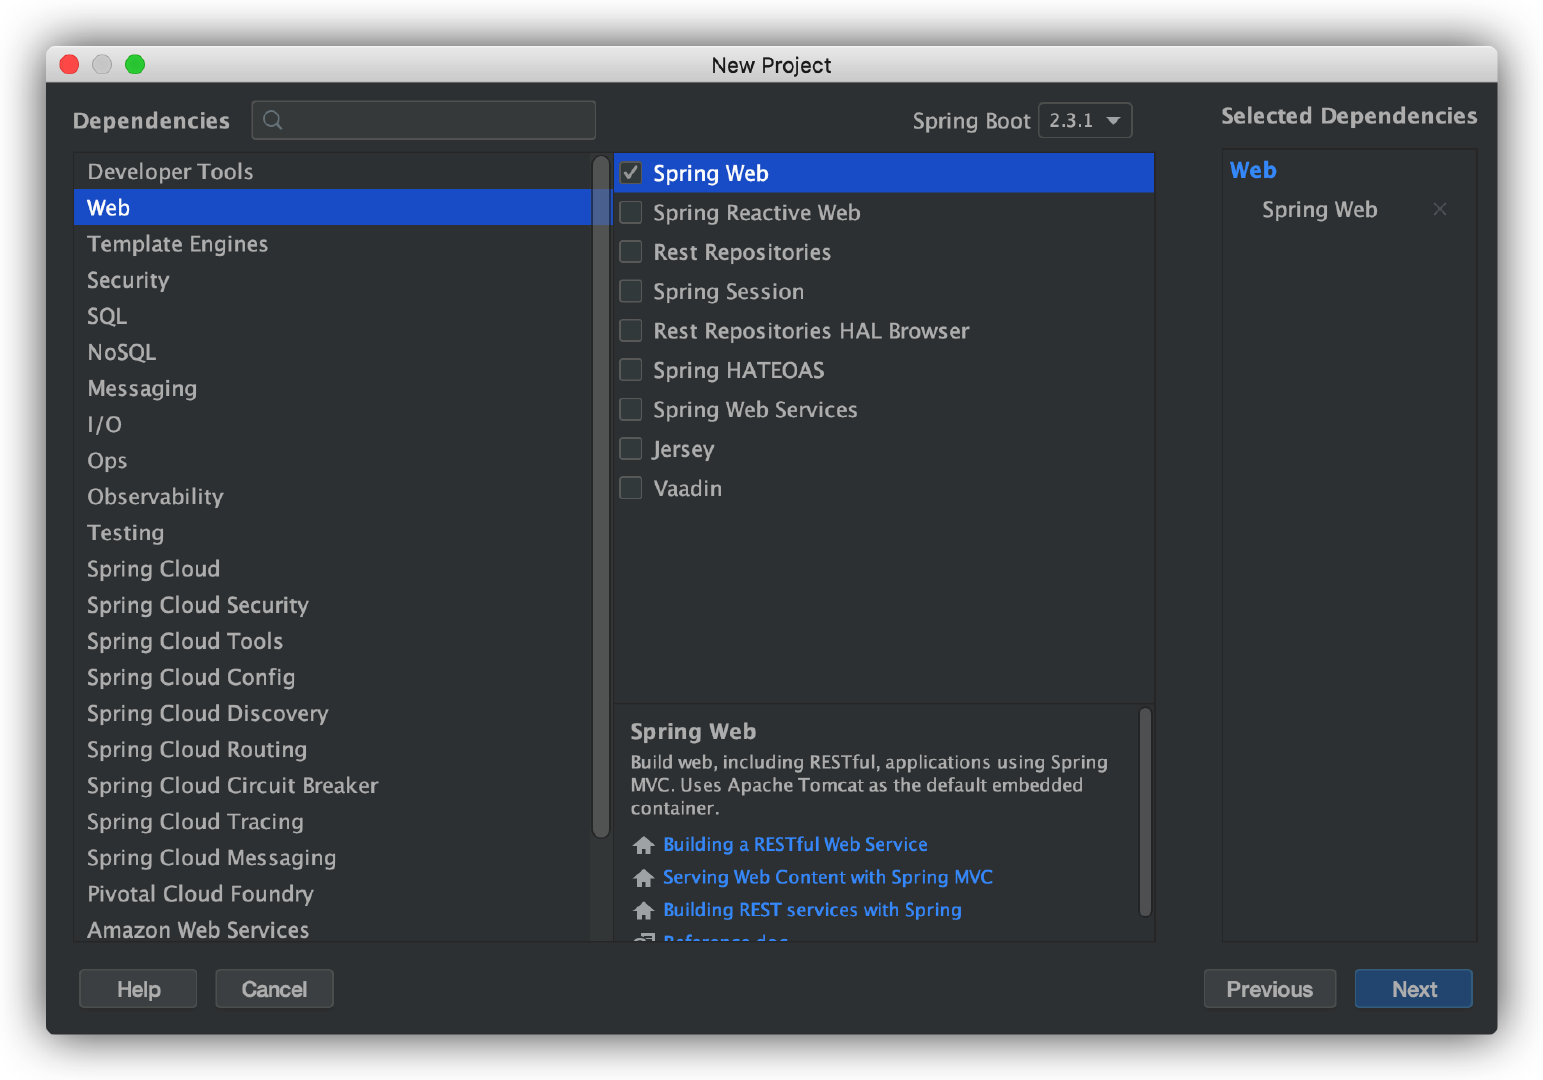Focus the Dependencies search field
Viewport: 1543px width, 1080px height.
435,120
